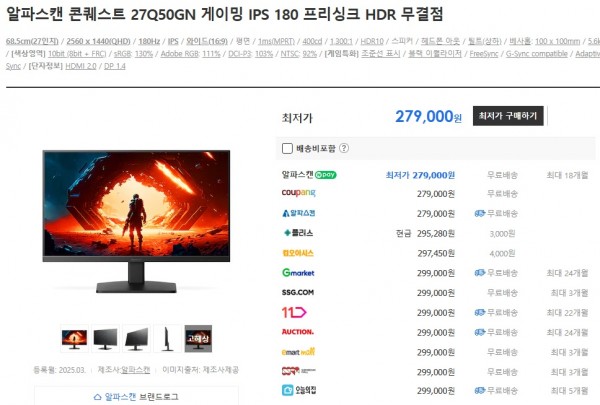Open the 고해상 image thumbnail

(x=198, y=339)
